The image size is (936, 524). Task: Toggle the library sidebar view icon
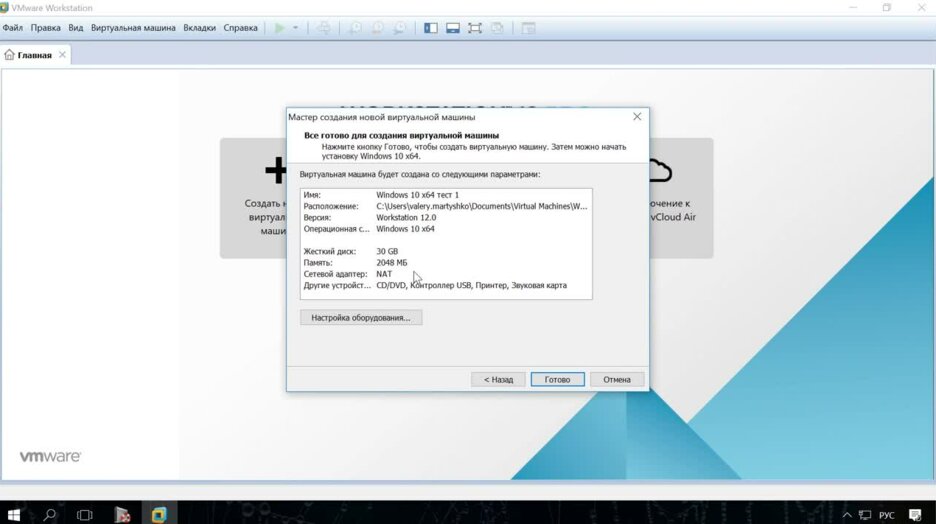[430, 28]
